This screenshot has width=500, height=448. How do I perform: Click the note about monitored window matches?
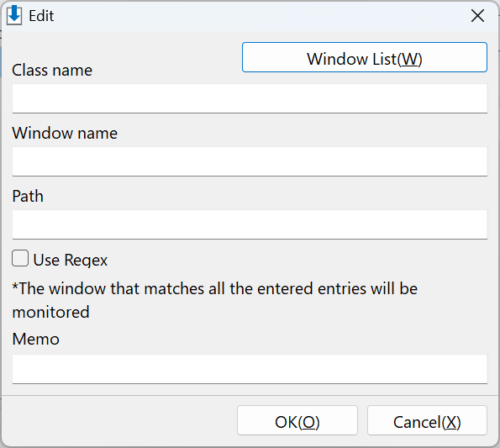(x=215, y=300)
